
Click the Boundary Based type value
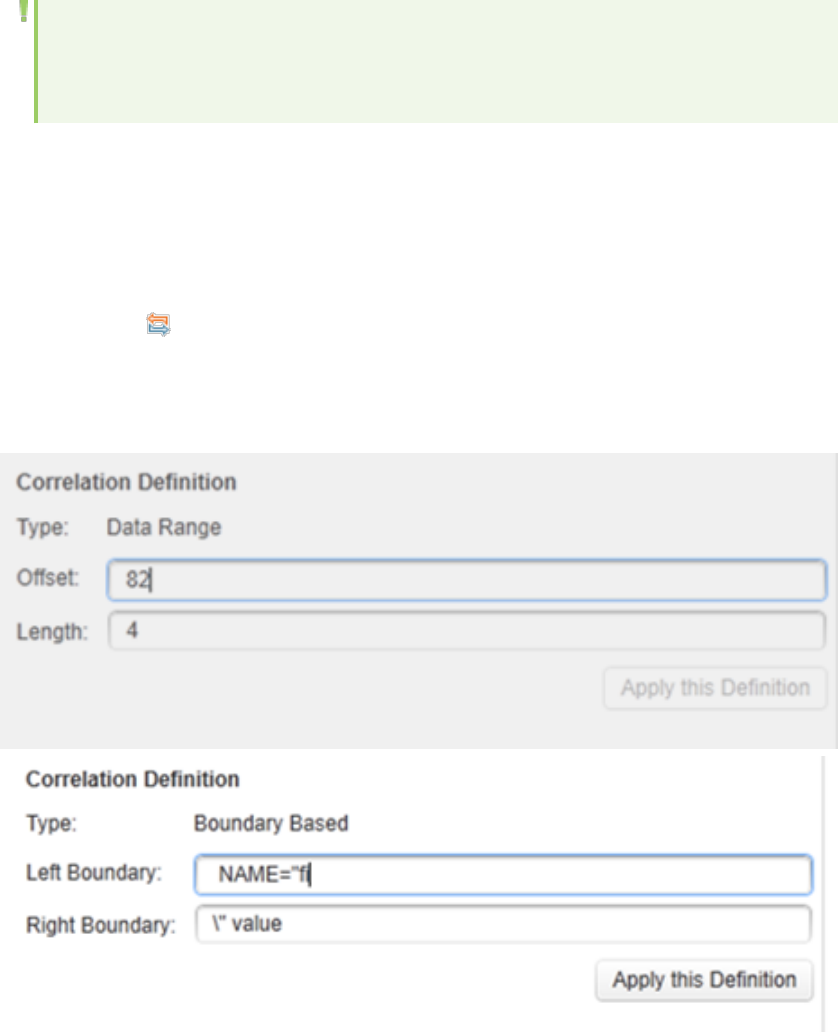(270, 824)
